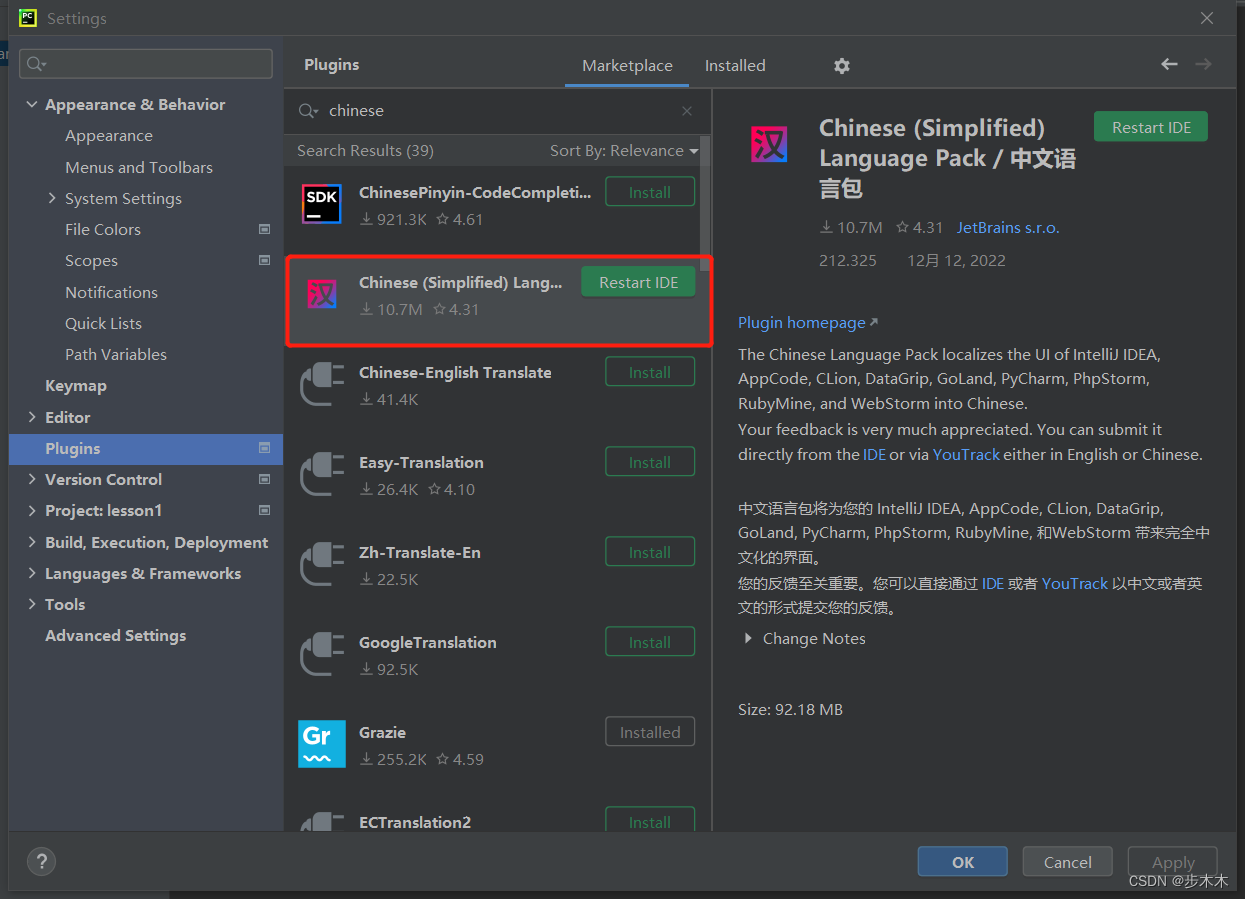Click the Zh-Translate-En plug icon
This screenshot has width=1245, height=899.
(322, 564)
